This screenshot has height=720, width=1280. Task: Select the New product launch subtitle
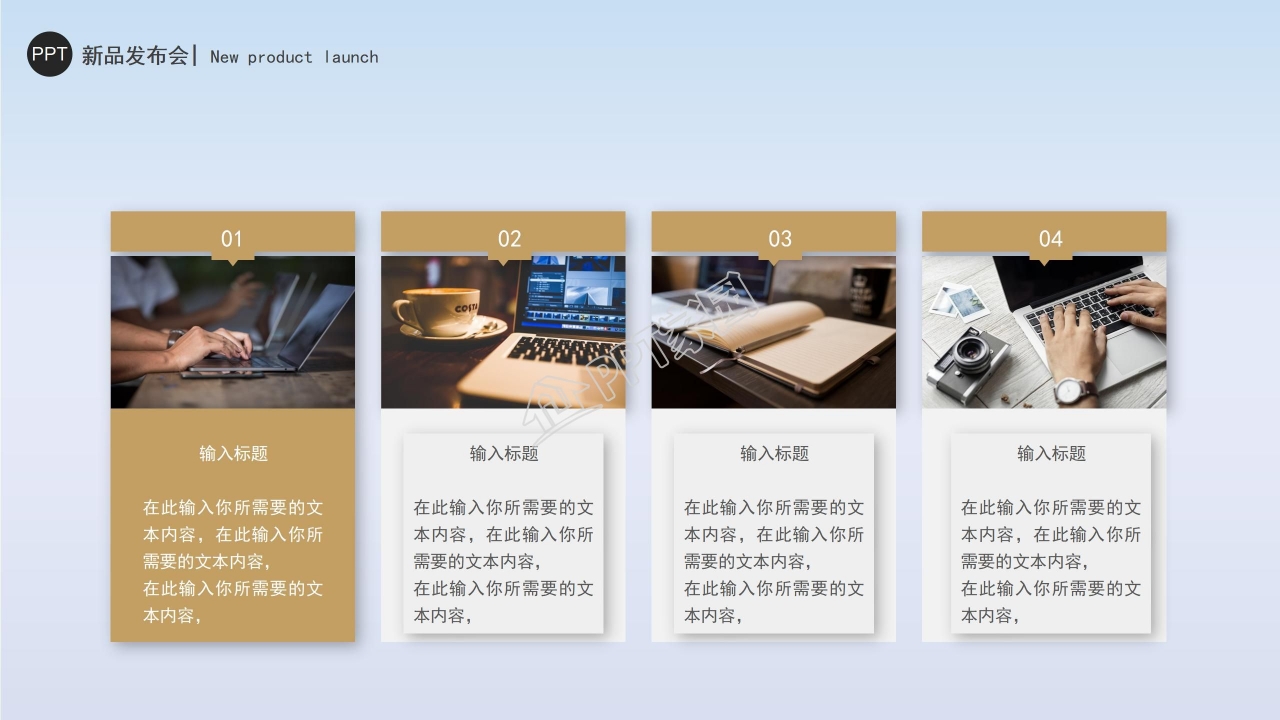[293, 57]
